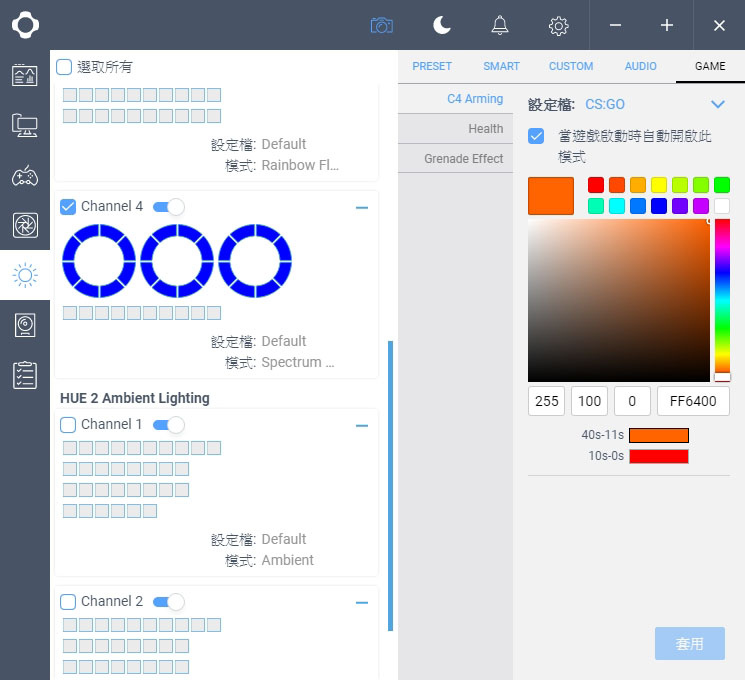Pick the cyan preset color swatch
Image resolution: width=745 pixels, height=680 pixels.
617,206
